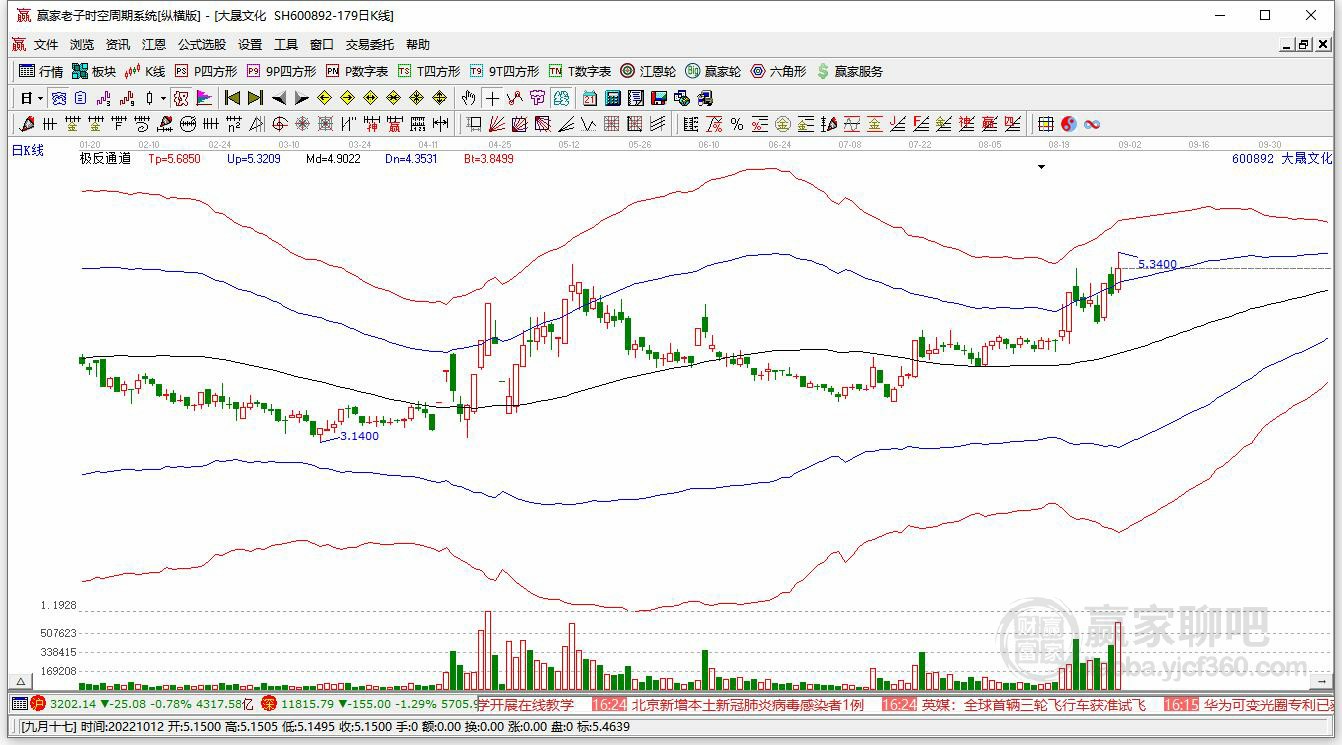Open the yin-yang icon tool

(1068, 124)
